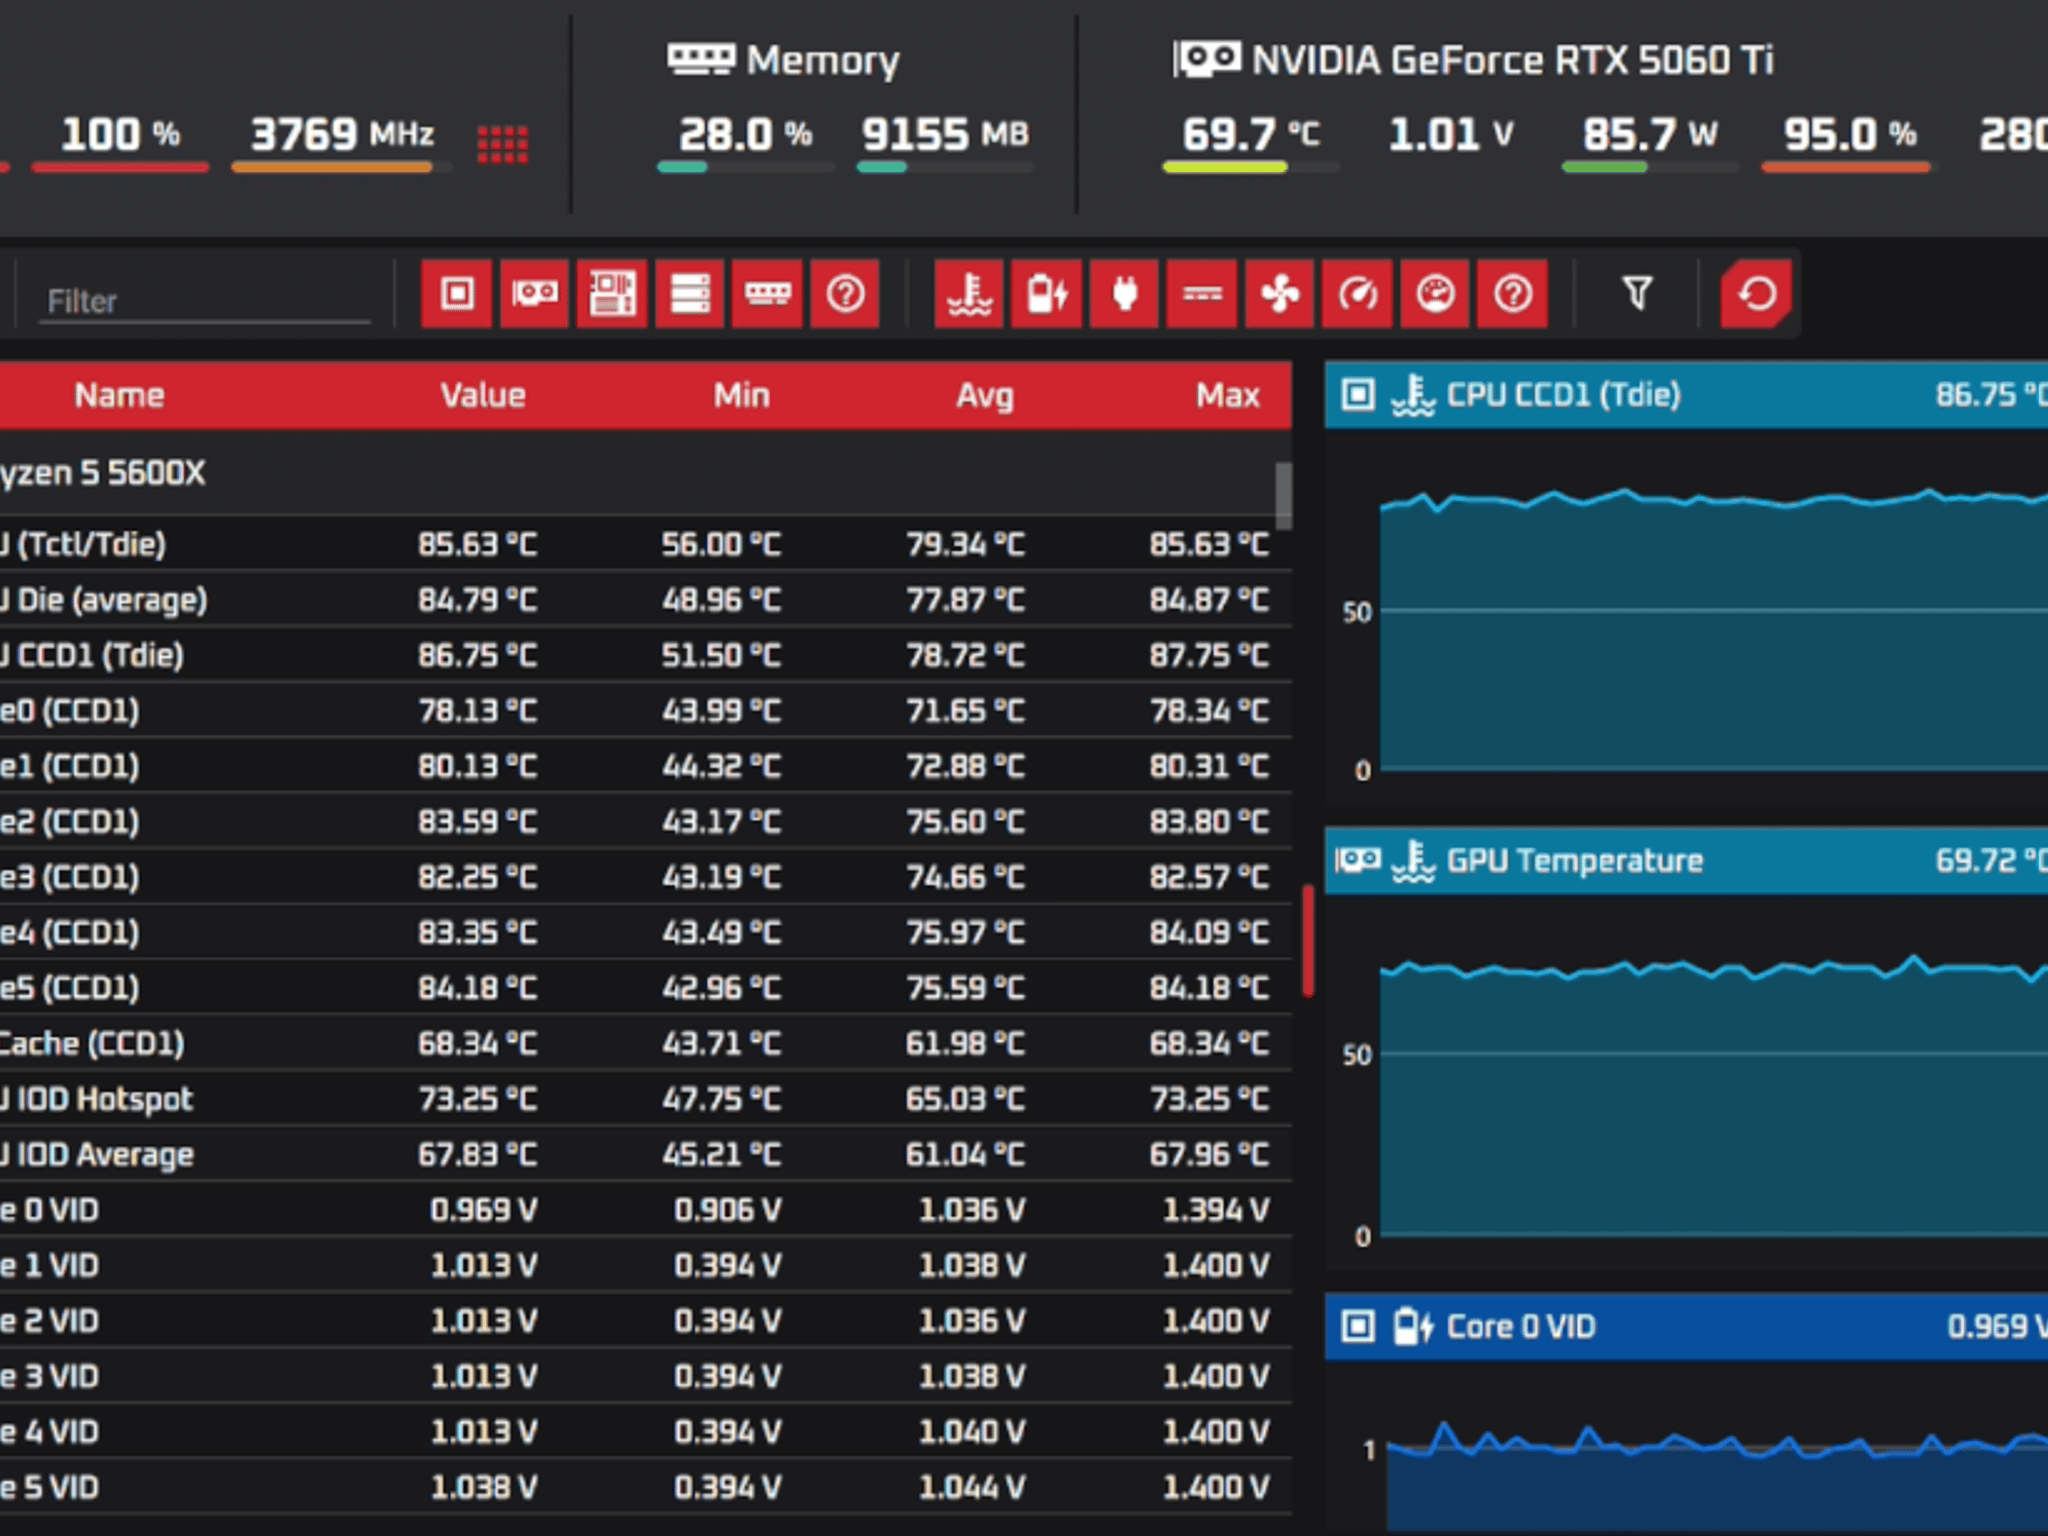Toggle the motherboard hardware filter icon
Viewport: 2048px width, 1536px height.
tap(612, 294)
